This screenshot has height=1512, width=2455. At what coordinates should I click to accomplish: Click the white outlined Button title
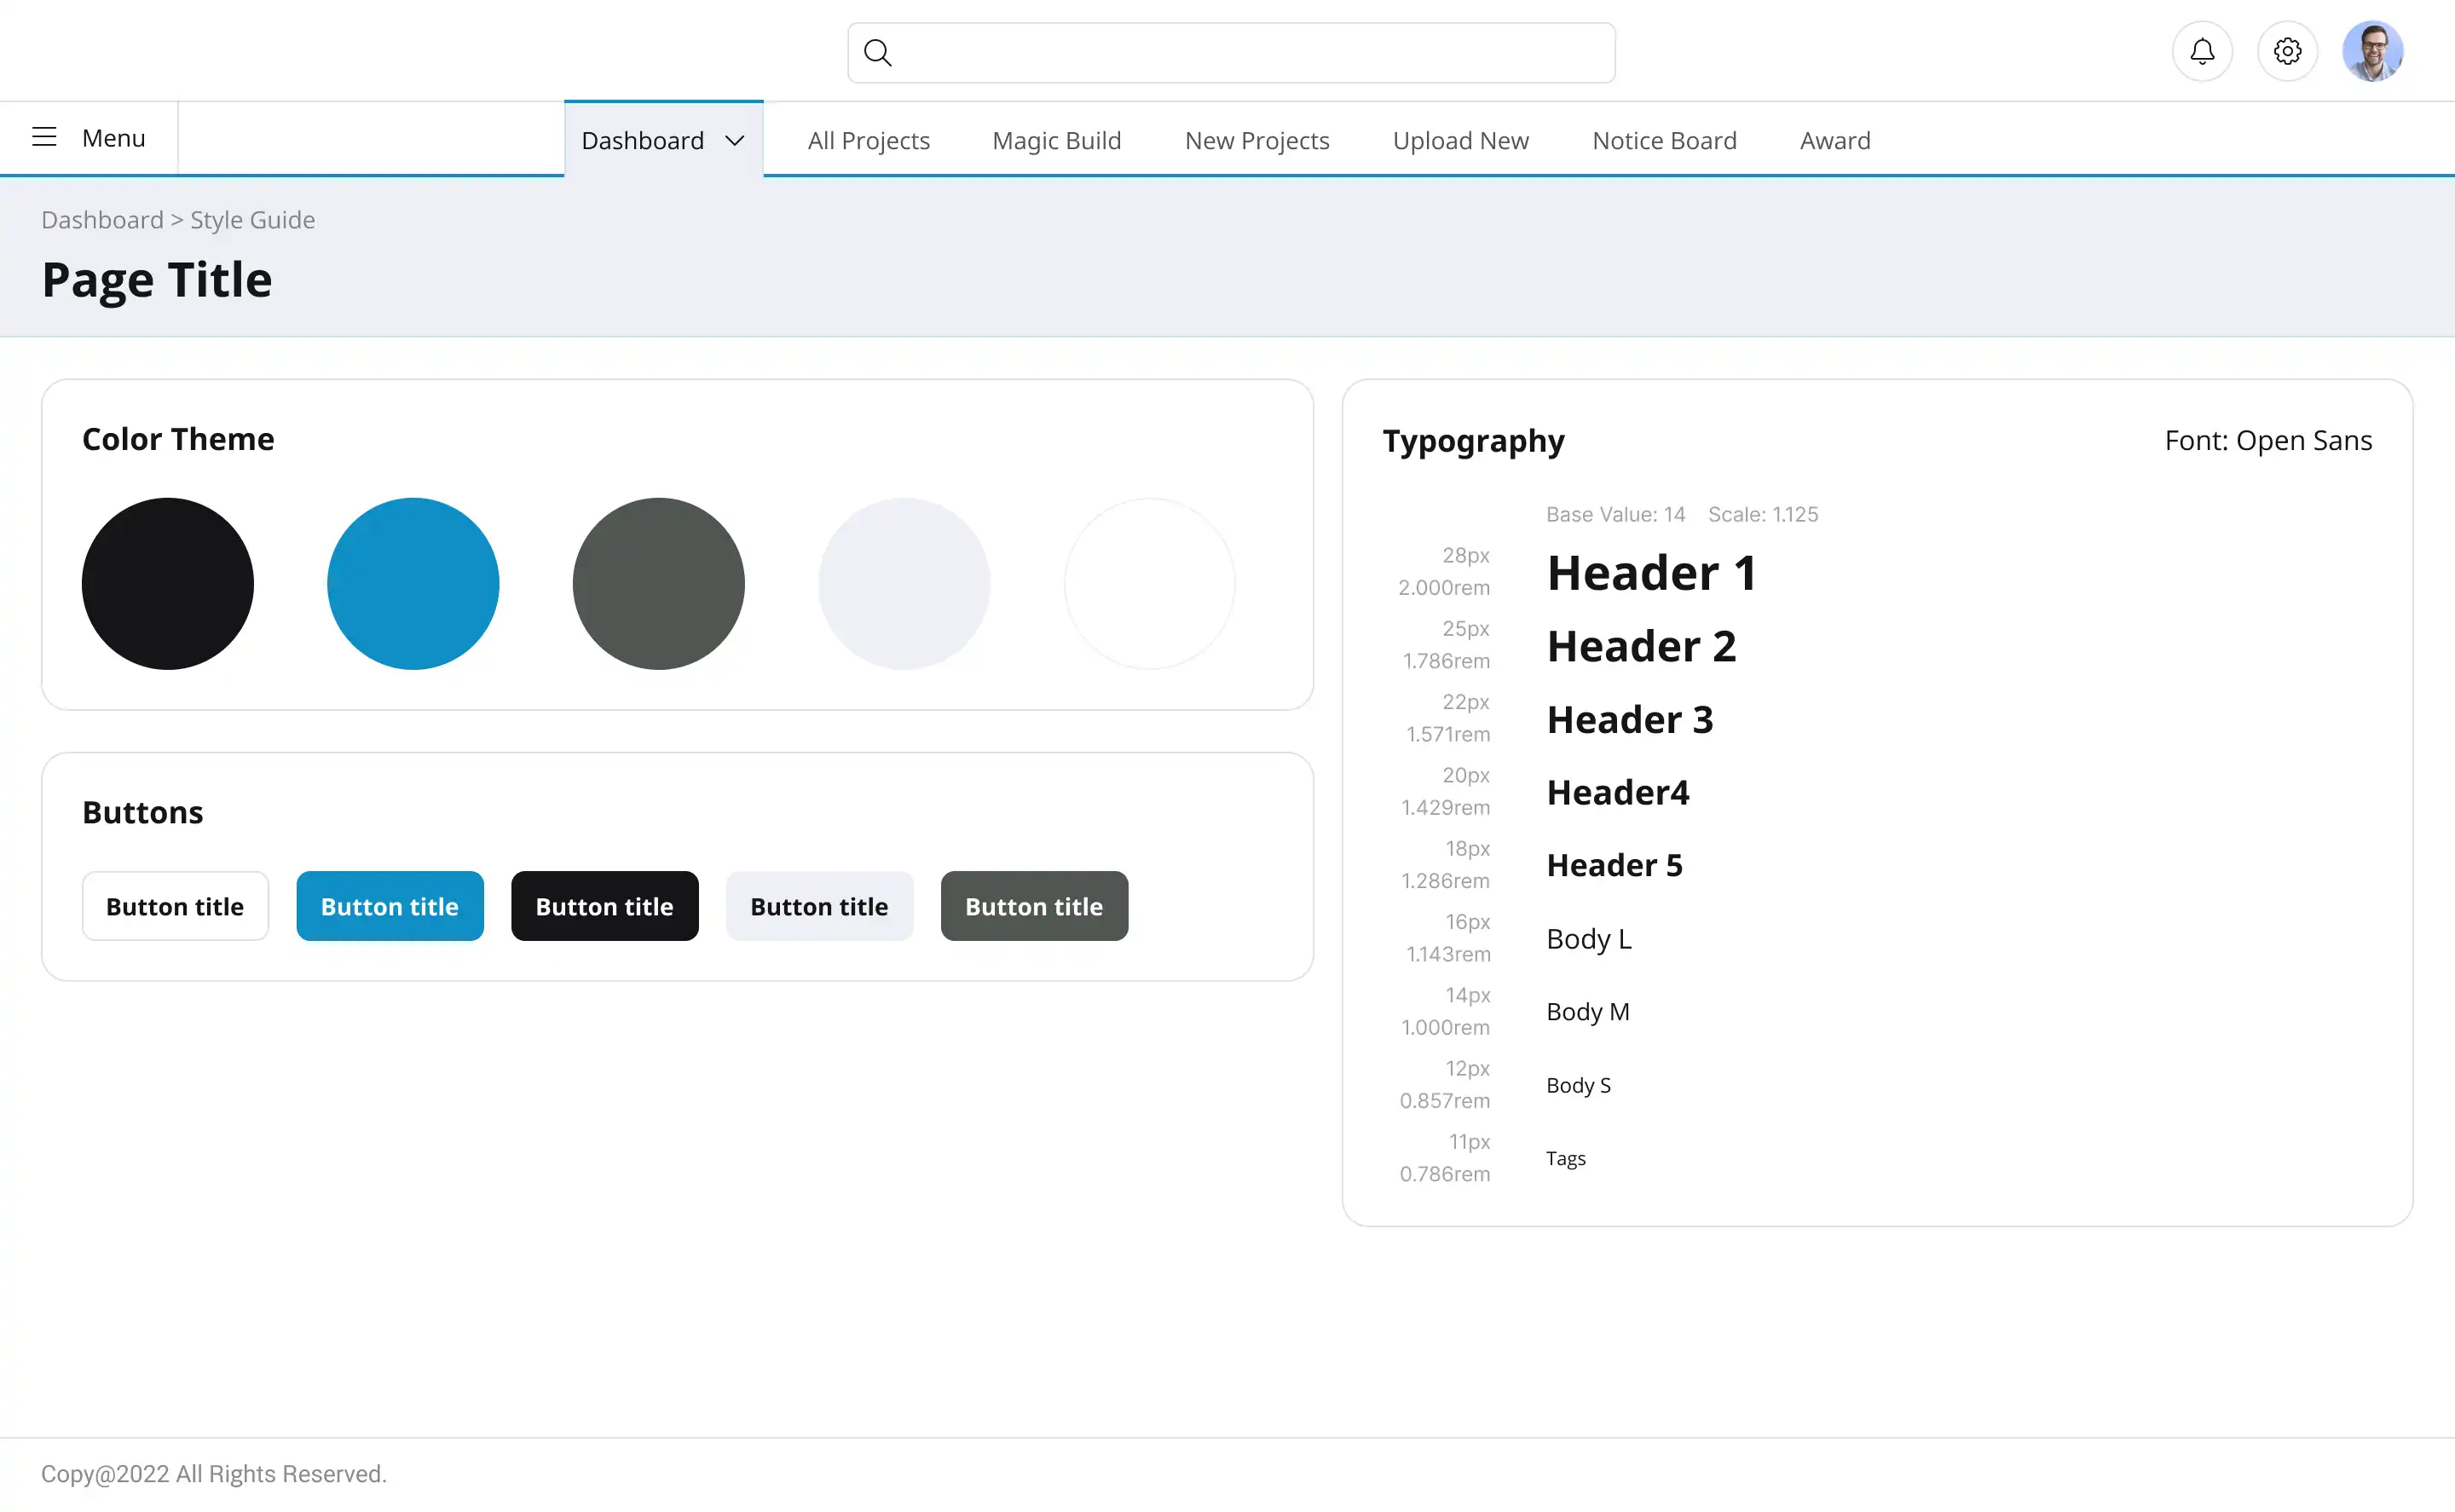tap(175, 906)
